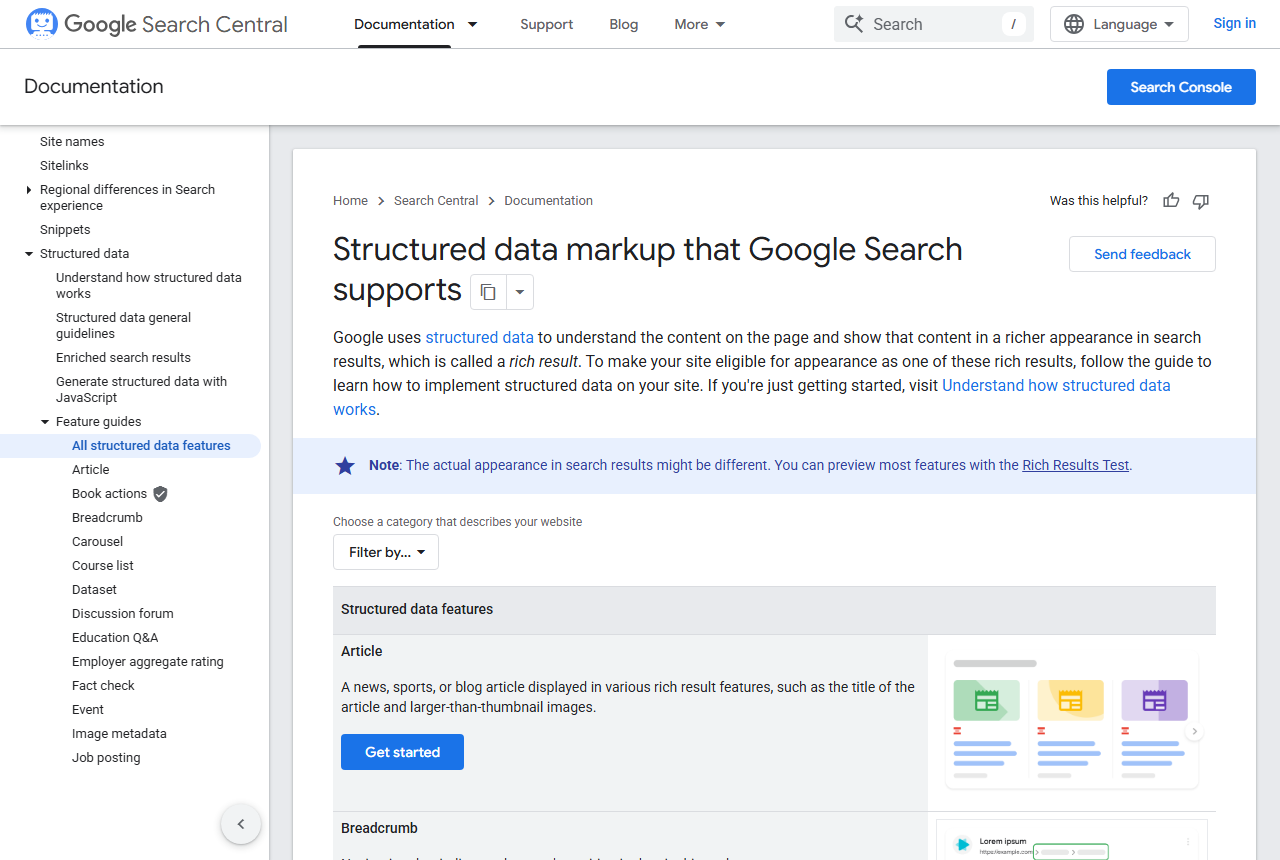Open the More menu
The height and width of the screenshot is (860, 1280).
tap(700, 24)
